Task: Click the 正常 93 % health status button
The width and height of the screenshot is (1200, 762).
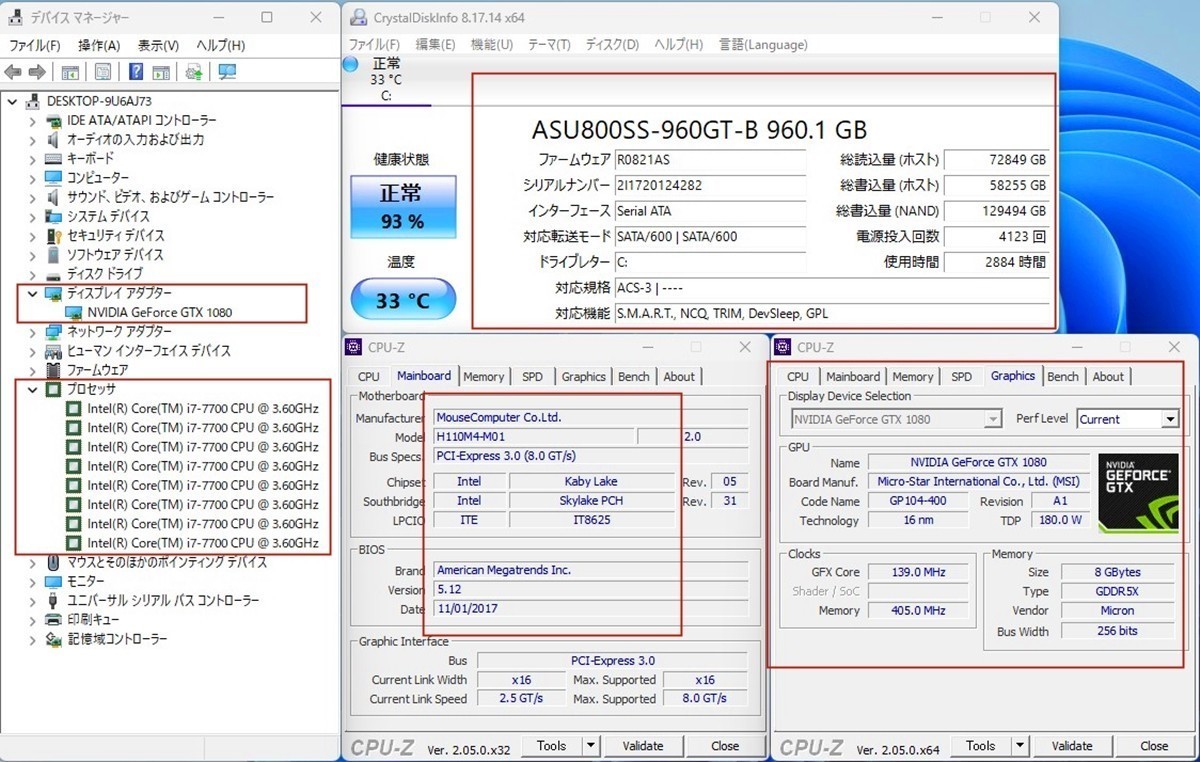Action: click(x=402, y=207)
